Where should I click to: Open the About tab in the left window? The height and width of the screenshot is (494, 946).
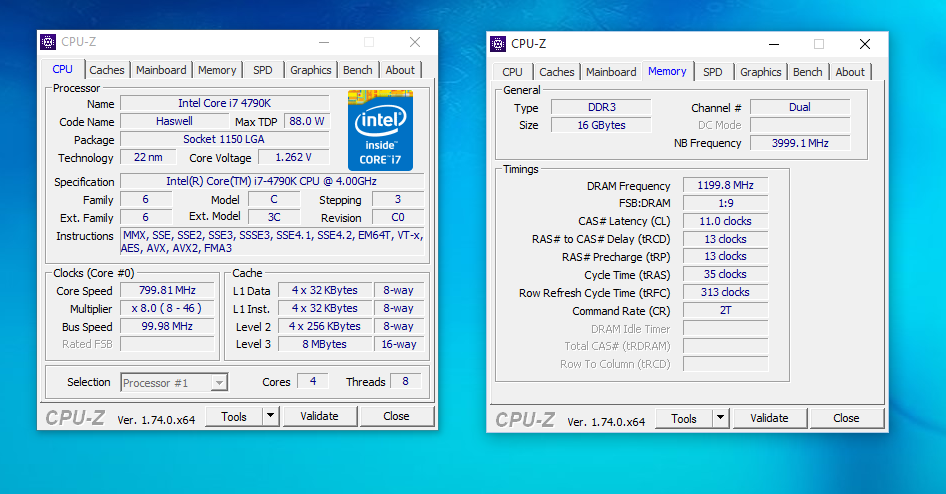click(400, 70)
